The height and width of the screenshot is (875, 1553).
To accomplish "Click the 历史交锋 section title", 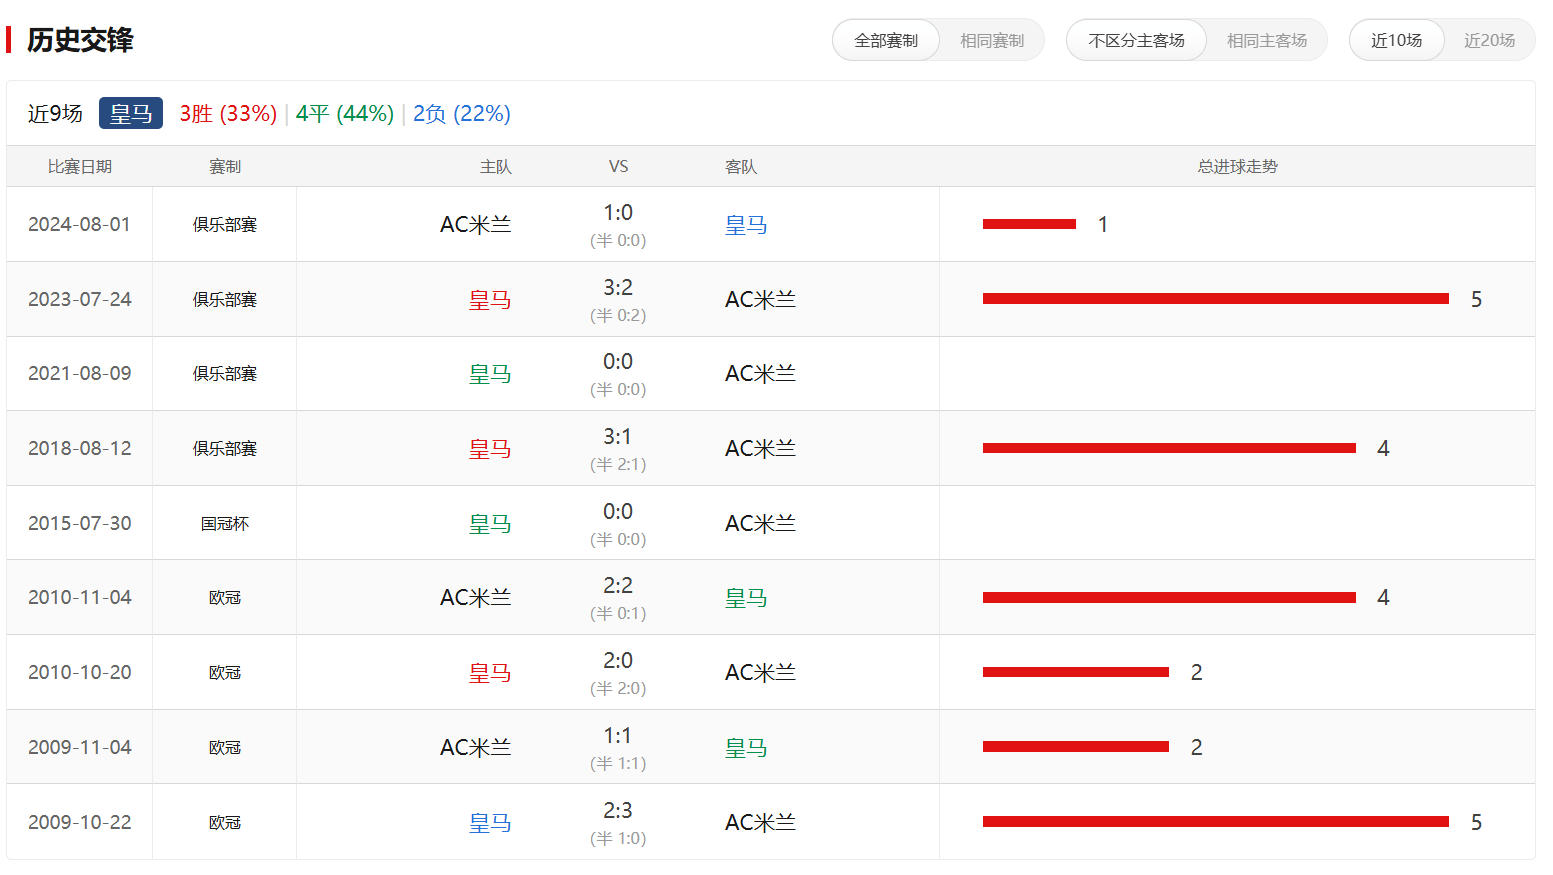I will 80,40.
